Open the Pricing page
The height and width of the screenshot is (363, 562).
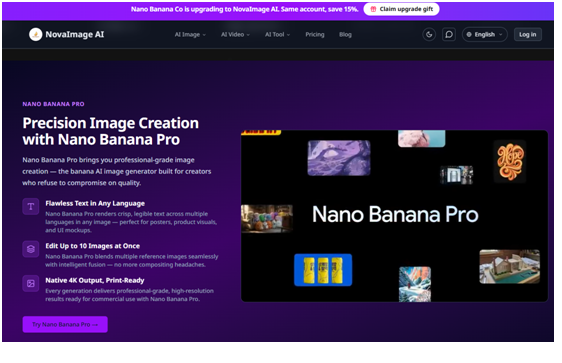tap(315, 34)
